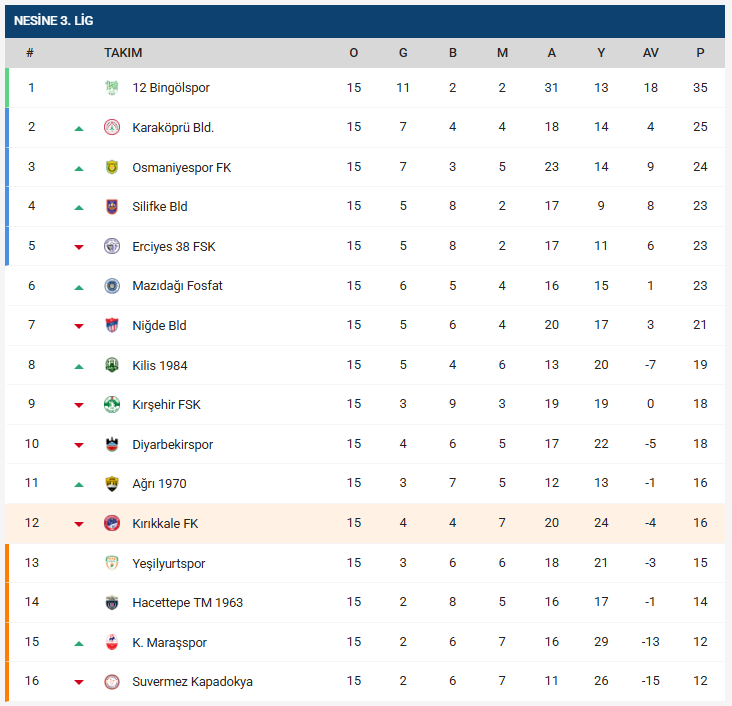Click the Osmaniyespor FK yellow crest
Viewport: 732px width, 706px height.
click(x=112, y=167)
